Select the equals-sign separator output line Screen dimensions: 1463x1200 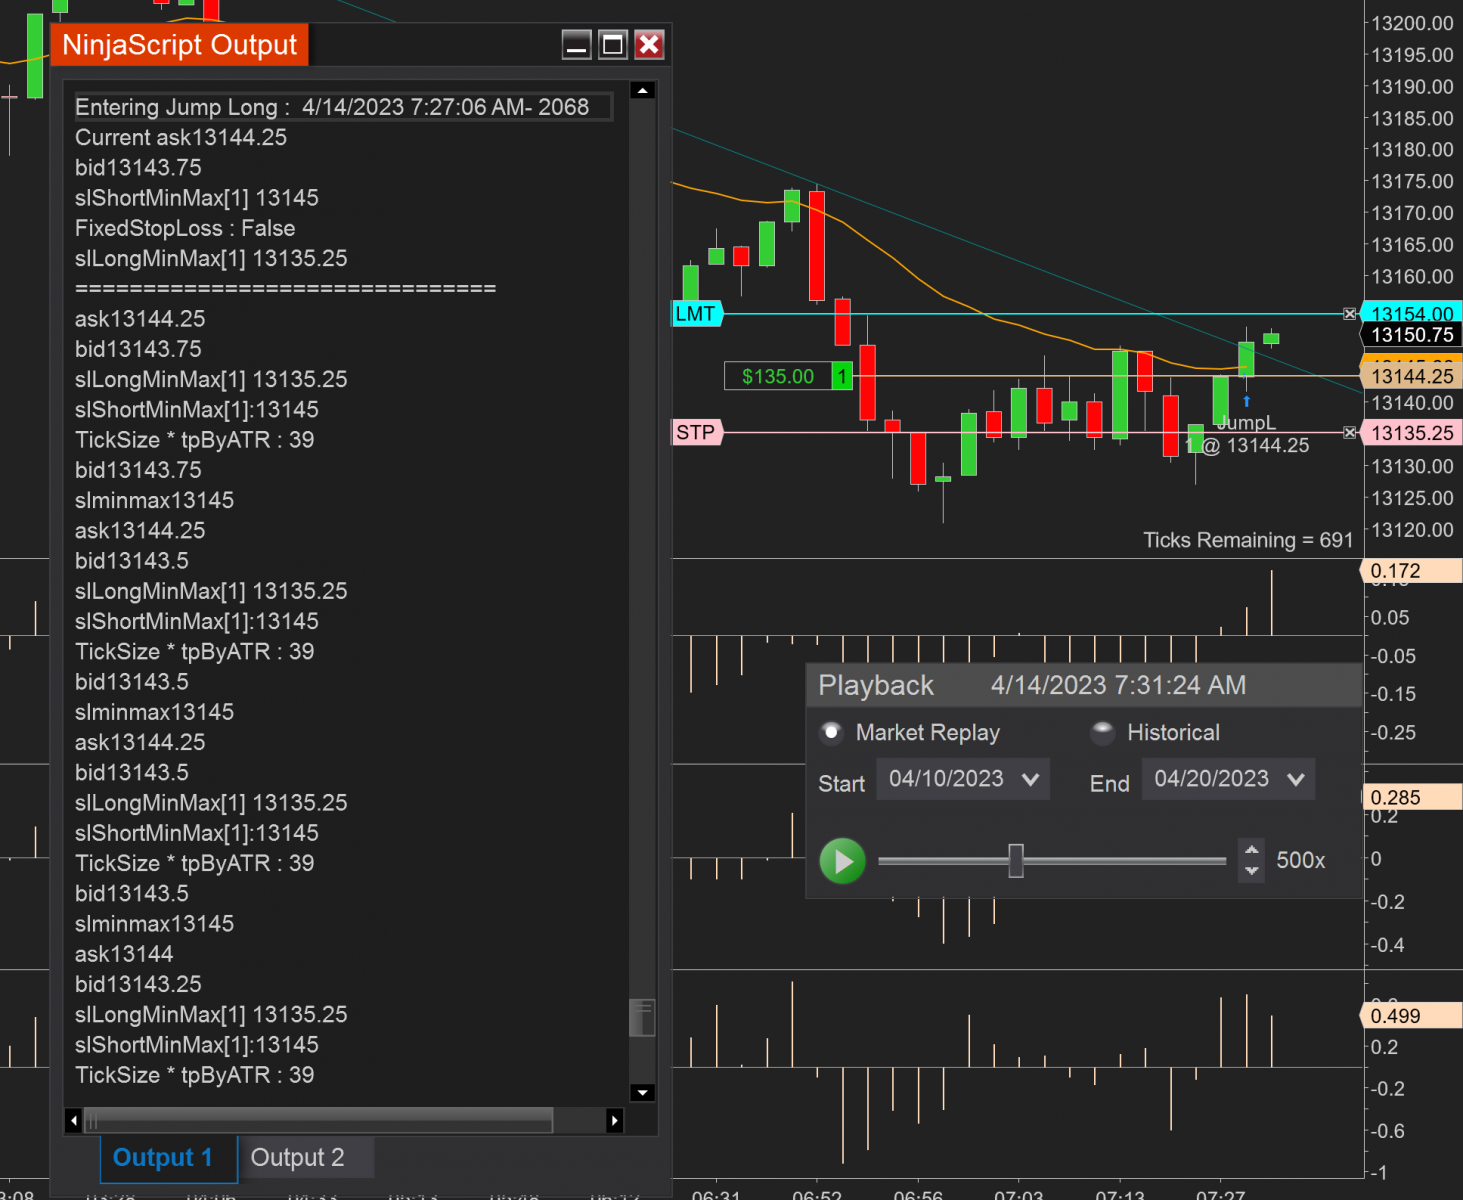click(x=285, y=288)
